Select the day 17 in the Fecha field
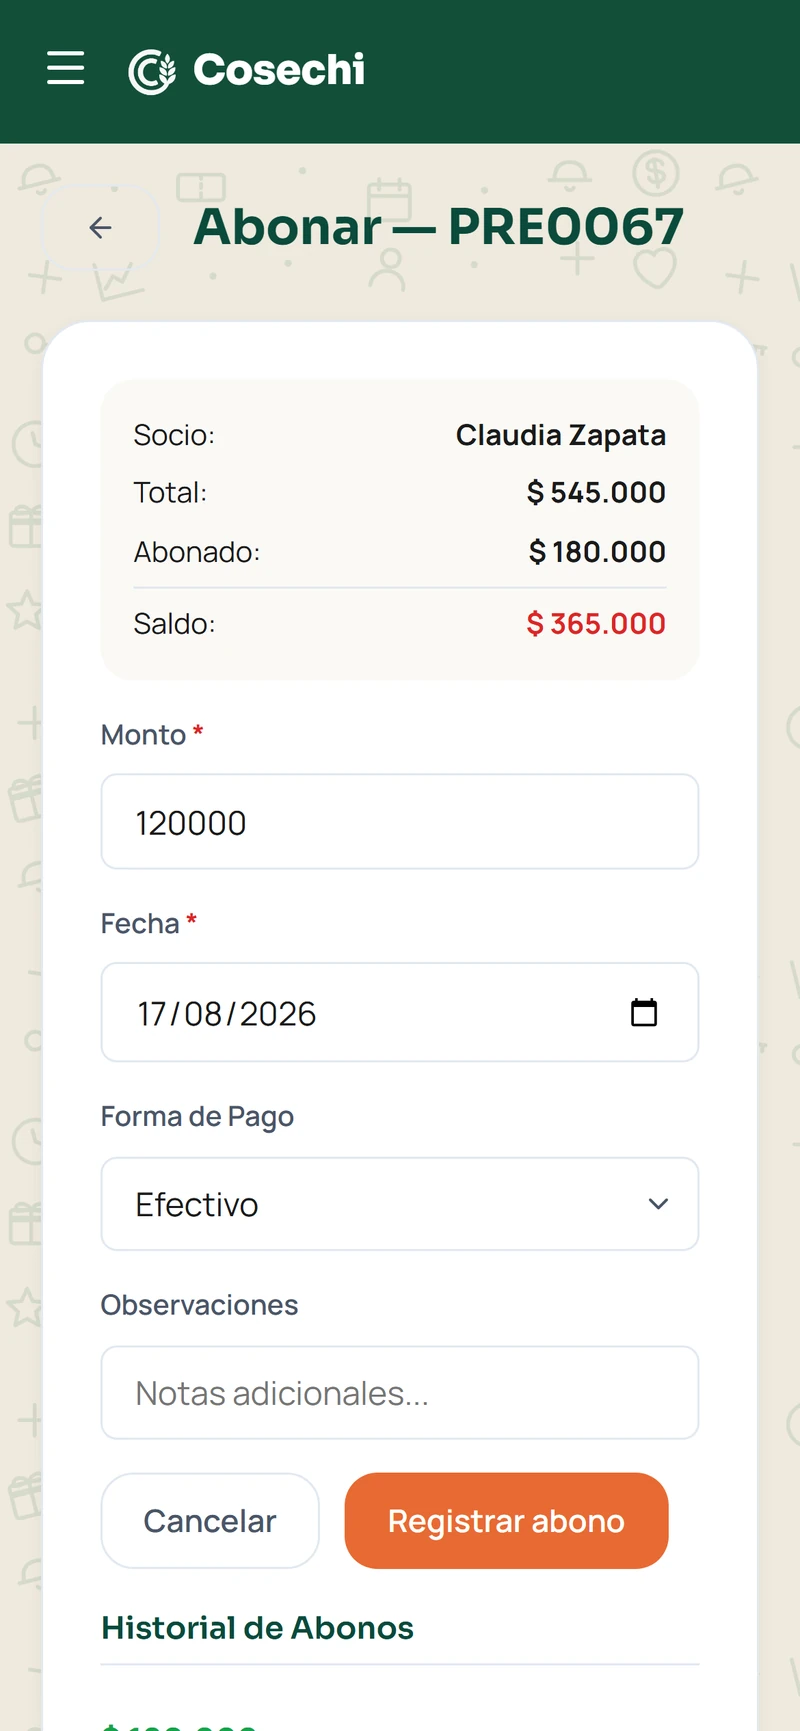 point(153,1014)
